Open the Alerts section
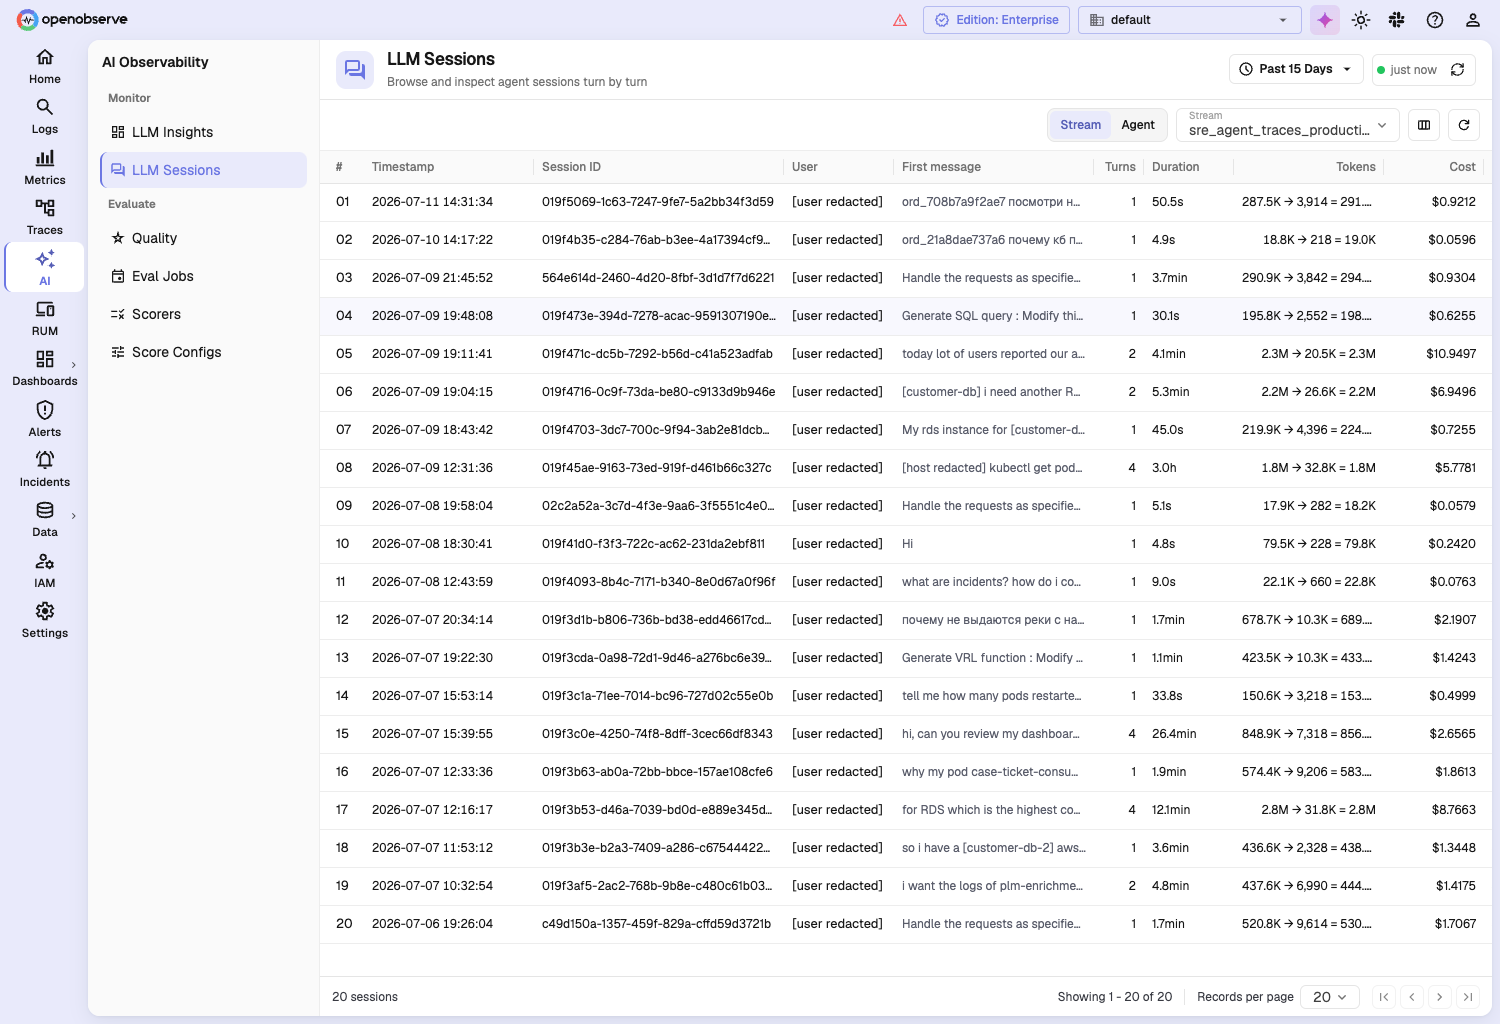This screenshot has width=1500, height=1024. point(45,420)
